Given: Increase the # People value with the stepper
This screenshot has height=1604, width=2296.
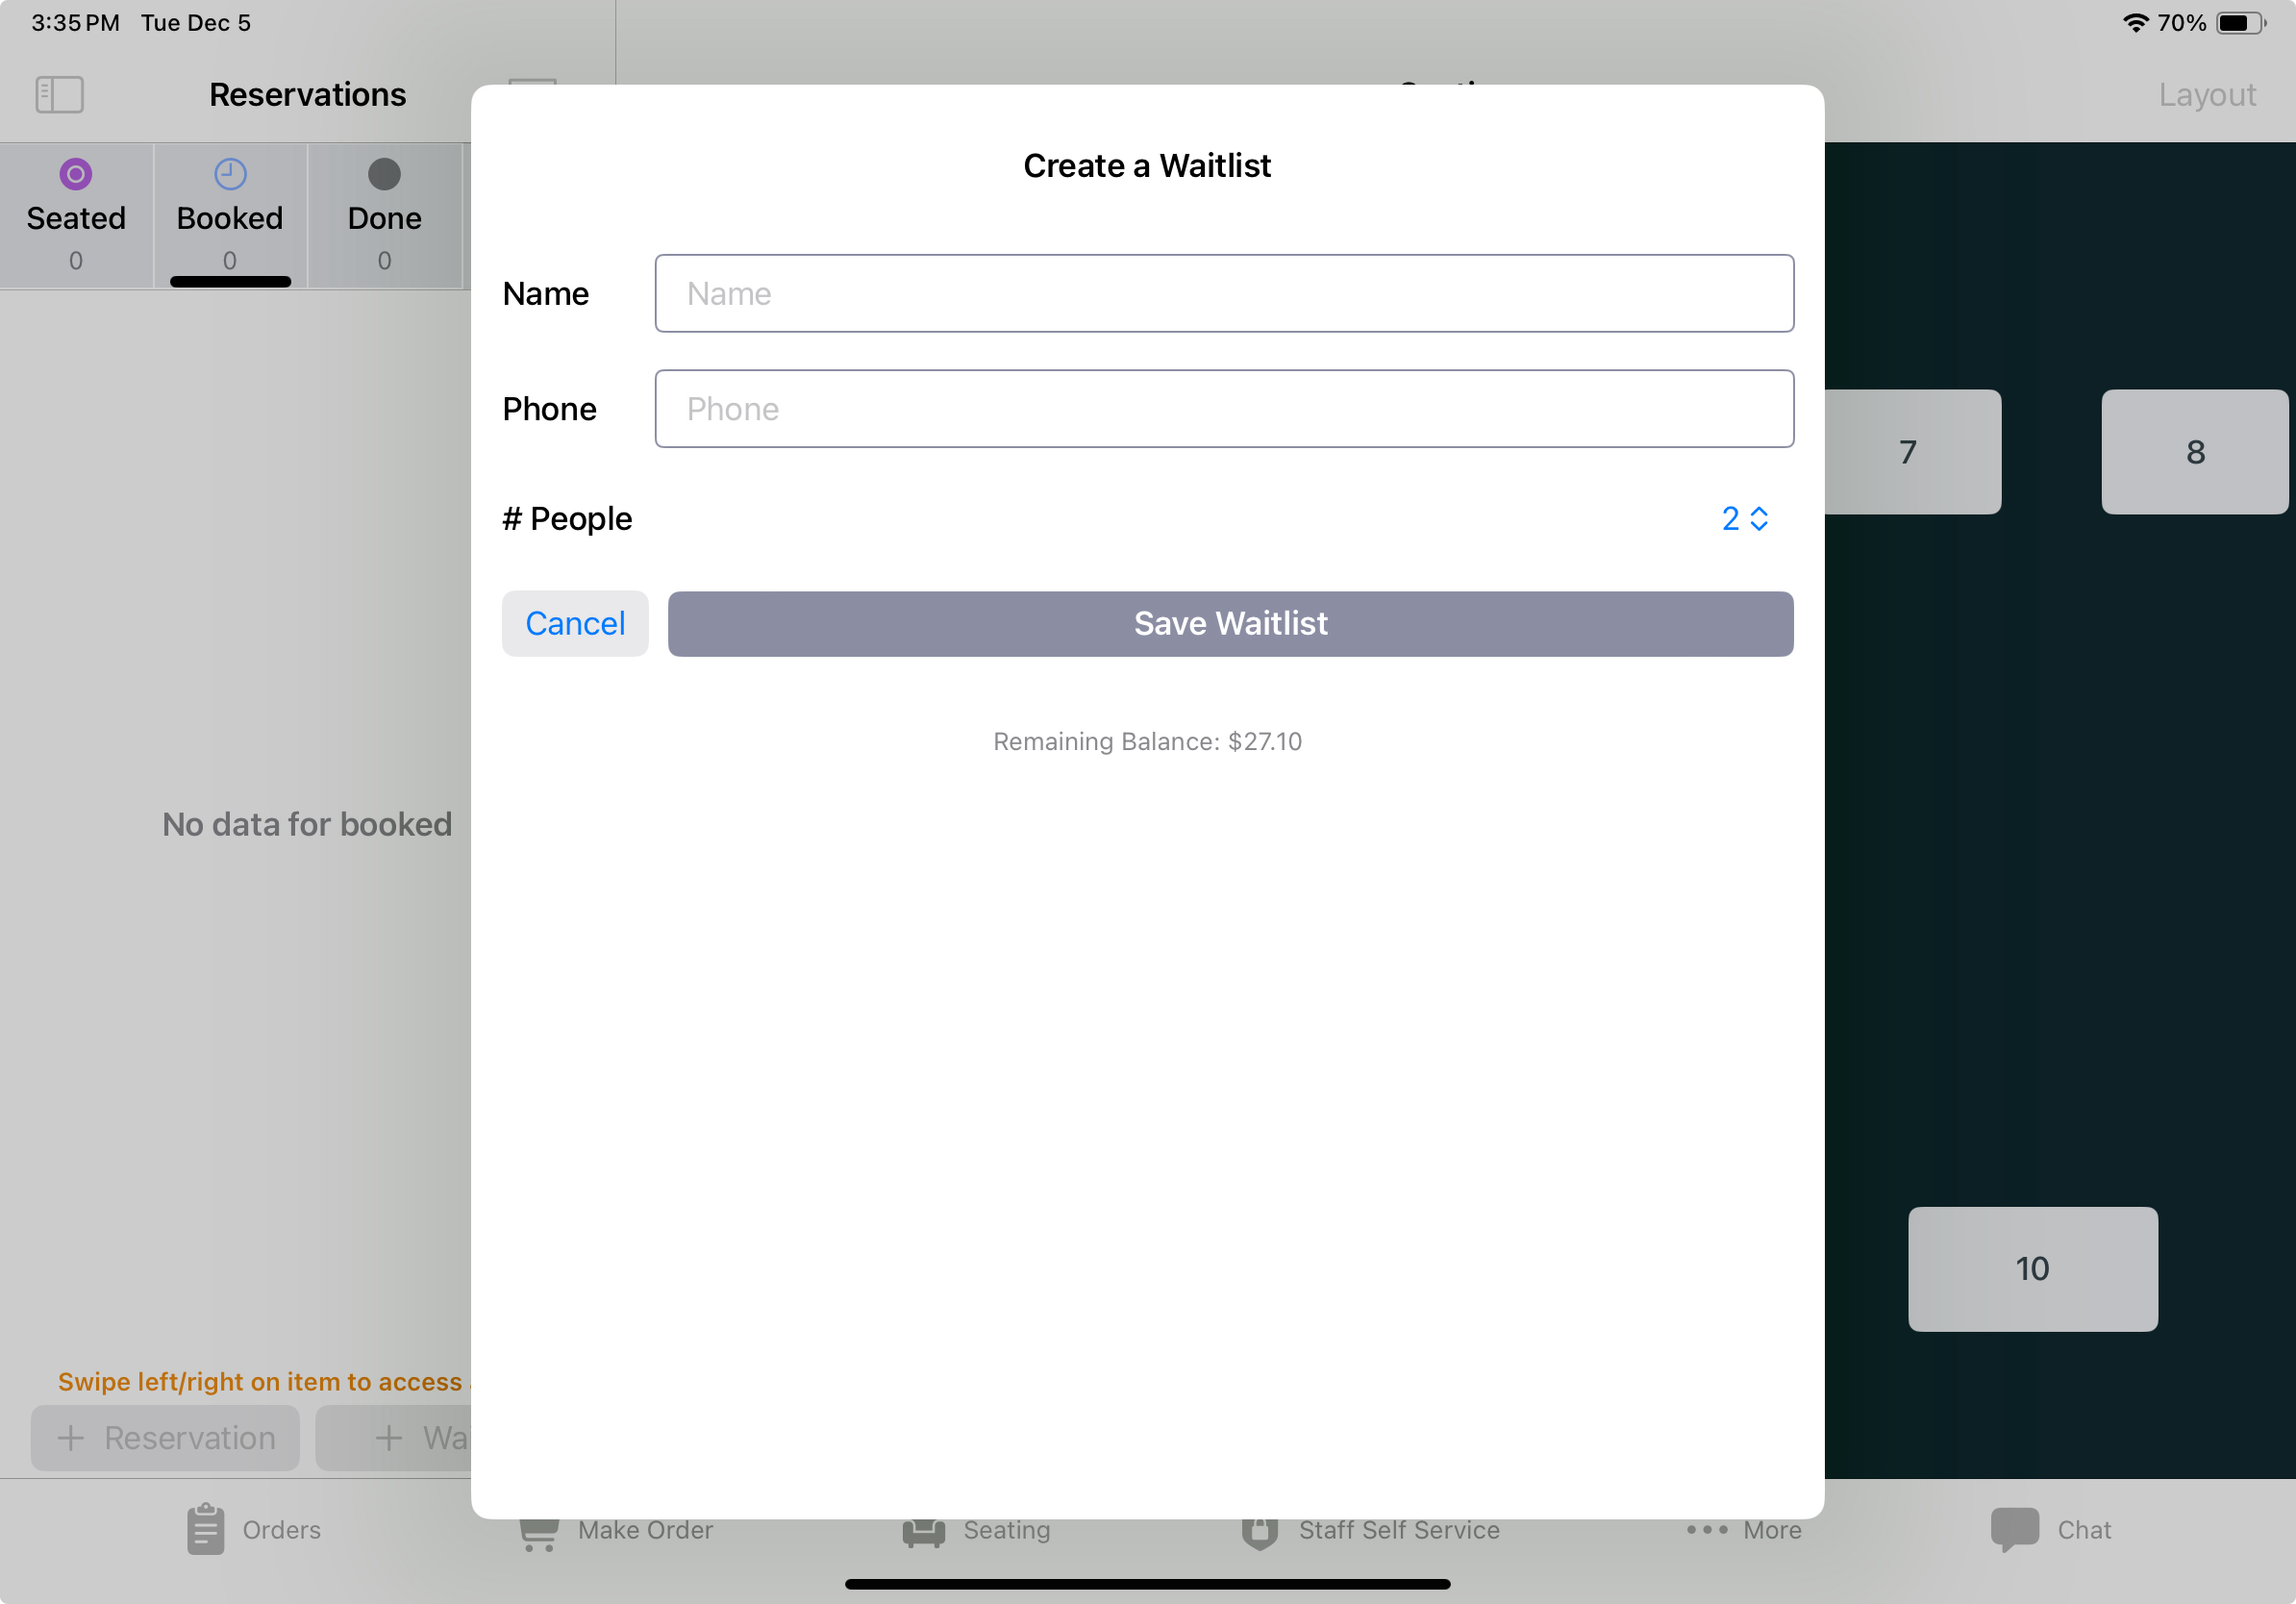Looking at the screenshot, I should tap(1758, 512).
